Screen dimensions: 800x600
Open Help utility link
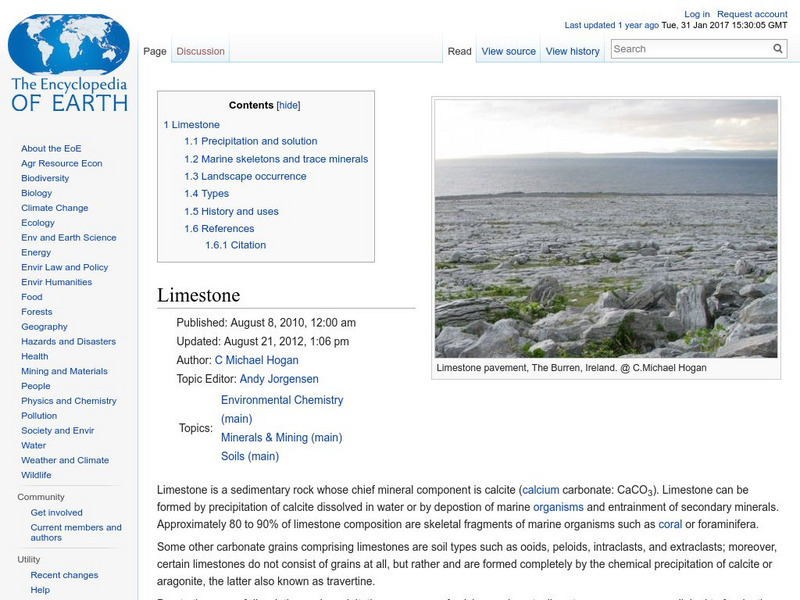click(40, 590)
